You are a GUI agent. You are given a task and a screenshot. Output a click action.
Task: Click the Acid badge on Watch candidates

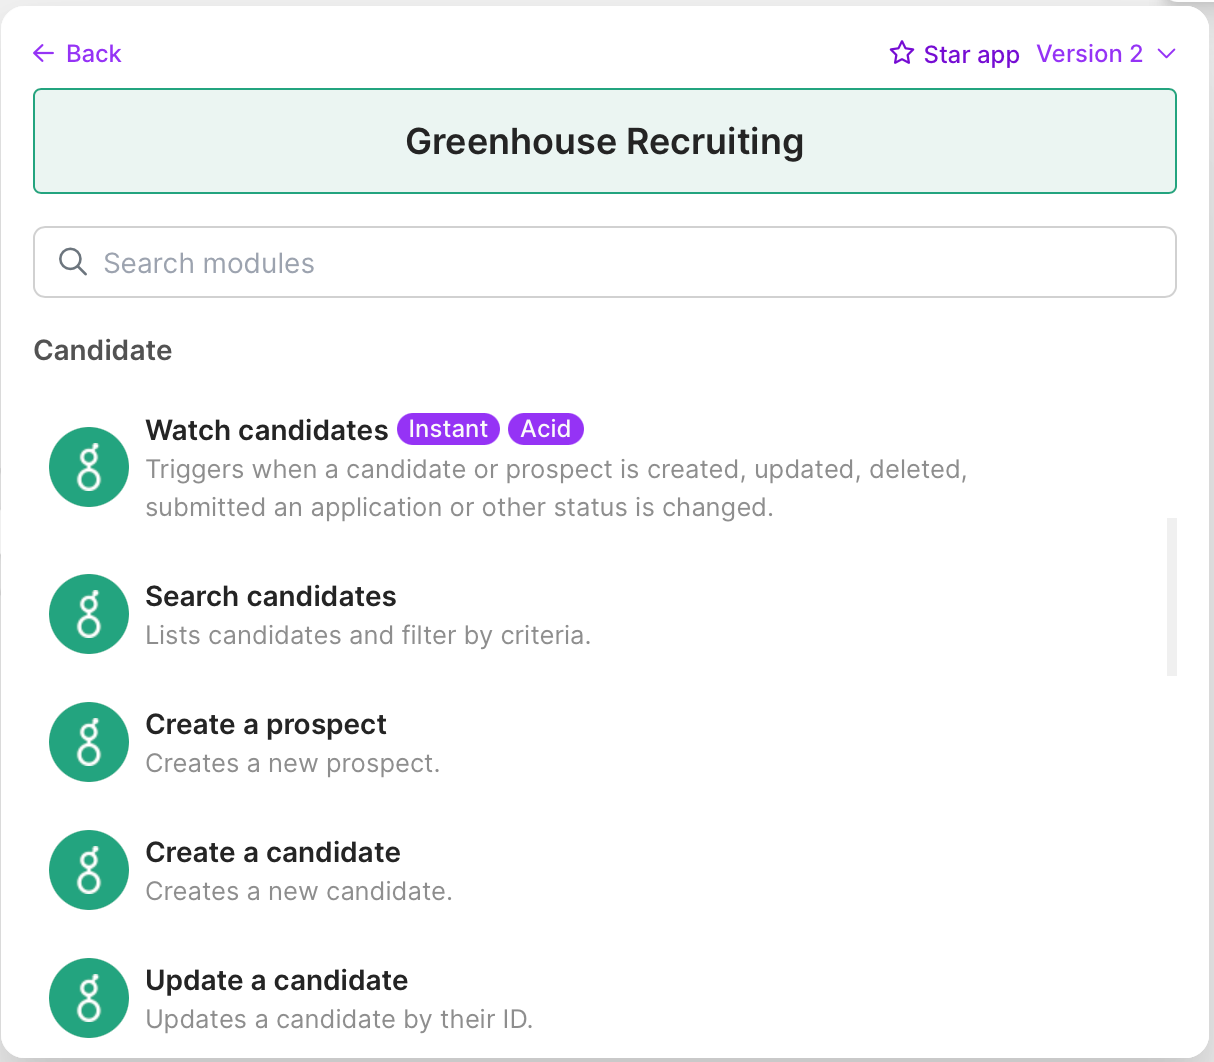click(546, 429)
